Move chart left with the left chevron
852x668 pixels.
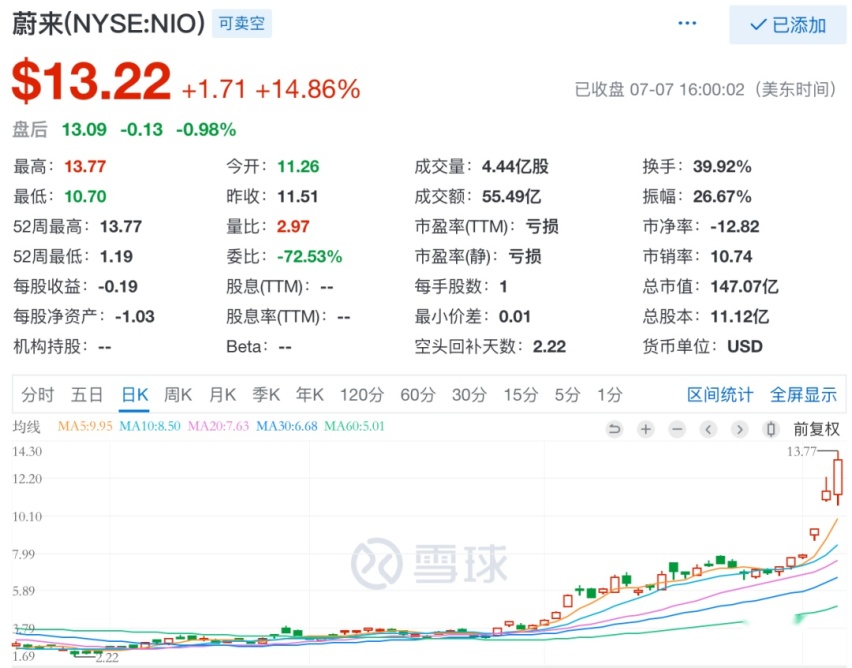point(708,429)
